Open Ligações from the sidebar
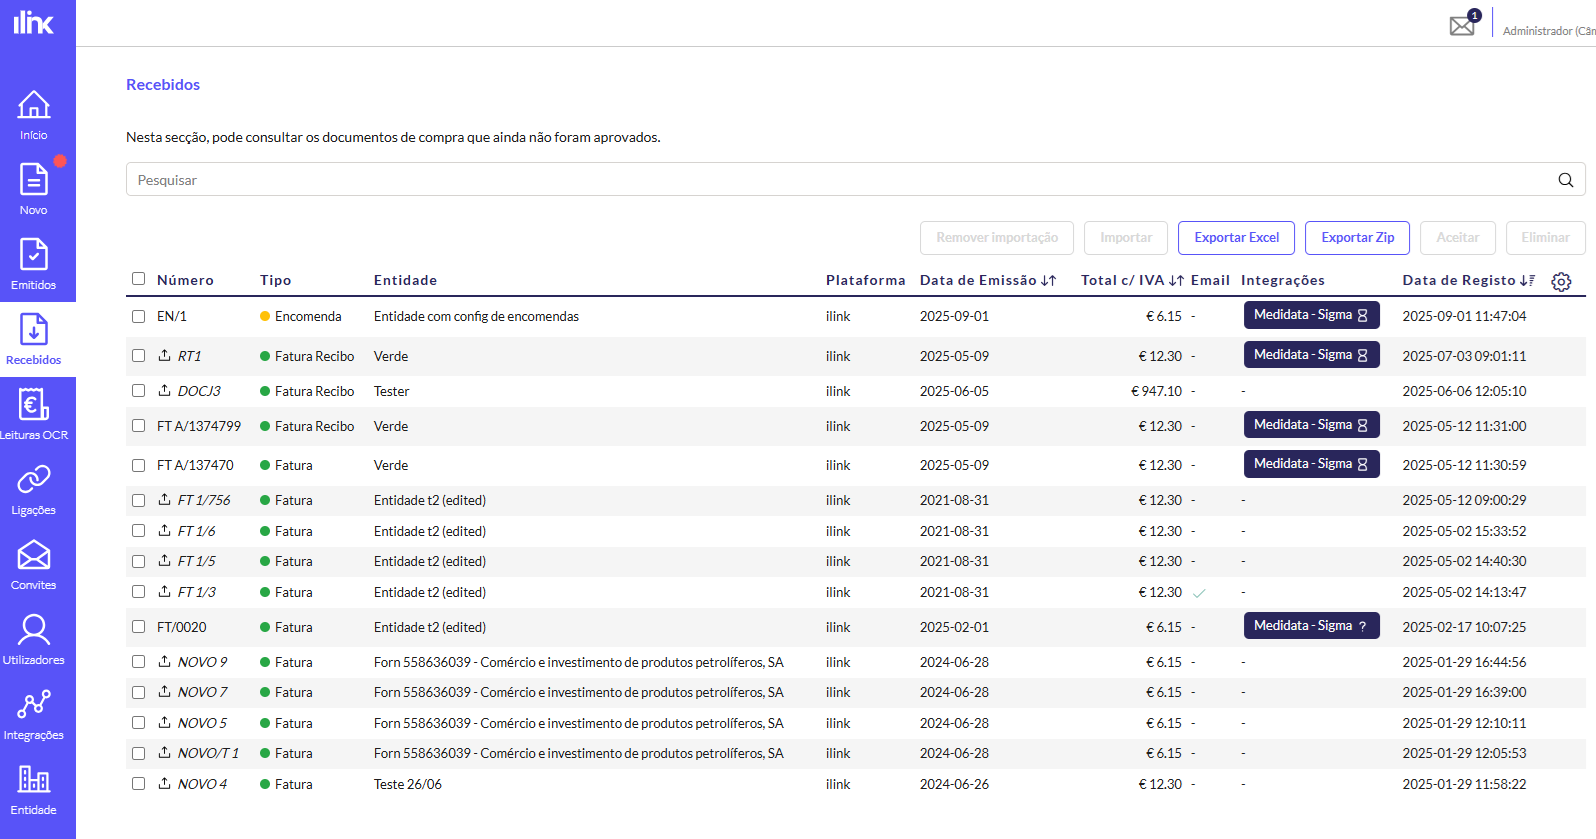The width and height of the screenshot is (1596, 839). [34, 489]
